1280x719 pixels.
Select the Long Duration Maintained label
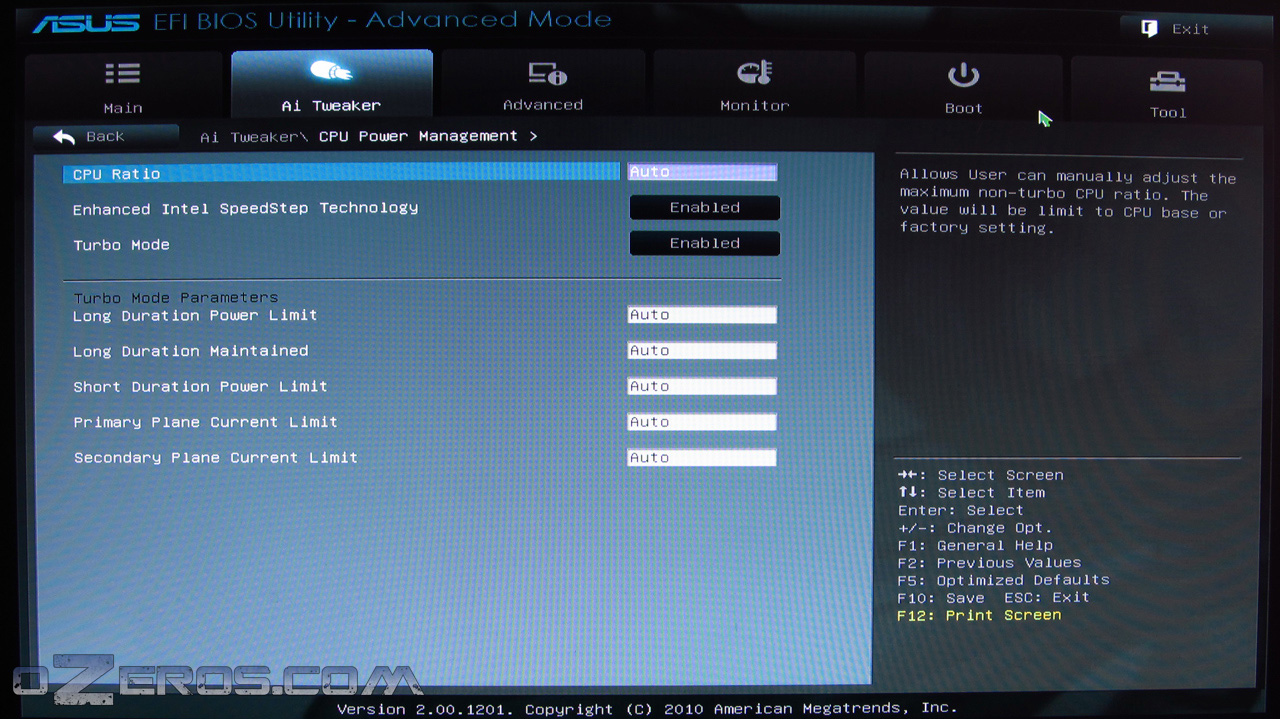pyautogui.click(x=190, y=351)
